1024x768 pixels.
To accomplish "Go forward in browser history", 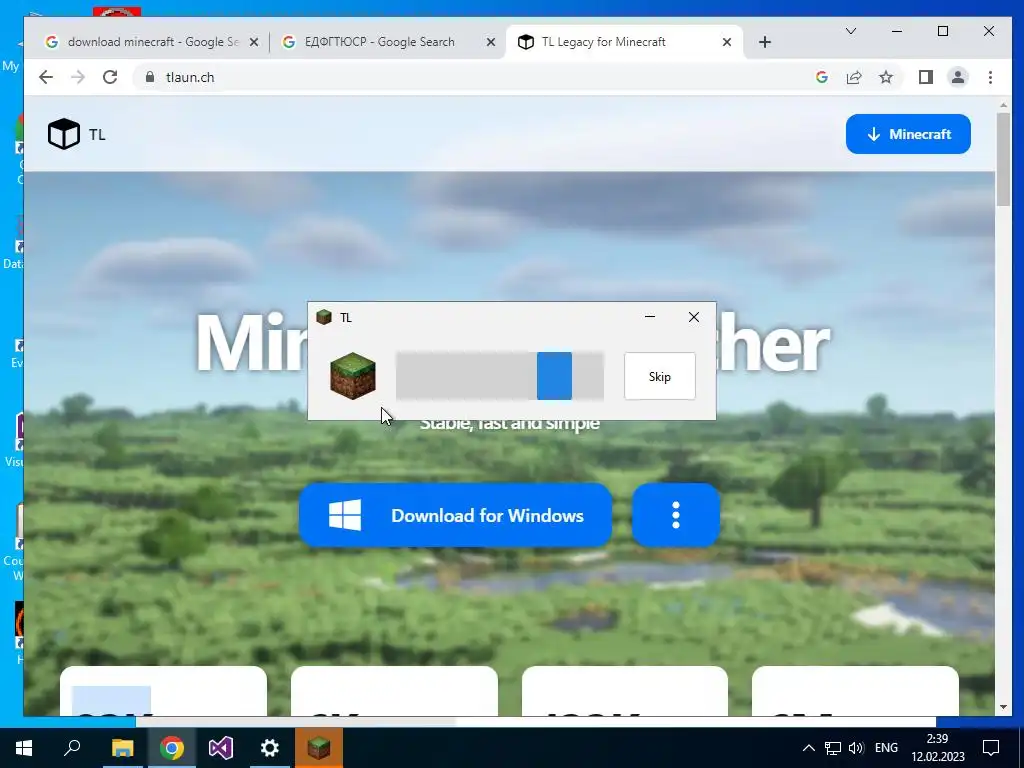I will click(x=78, y=77).
